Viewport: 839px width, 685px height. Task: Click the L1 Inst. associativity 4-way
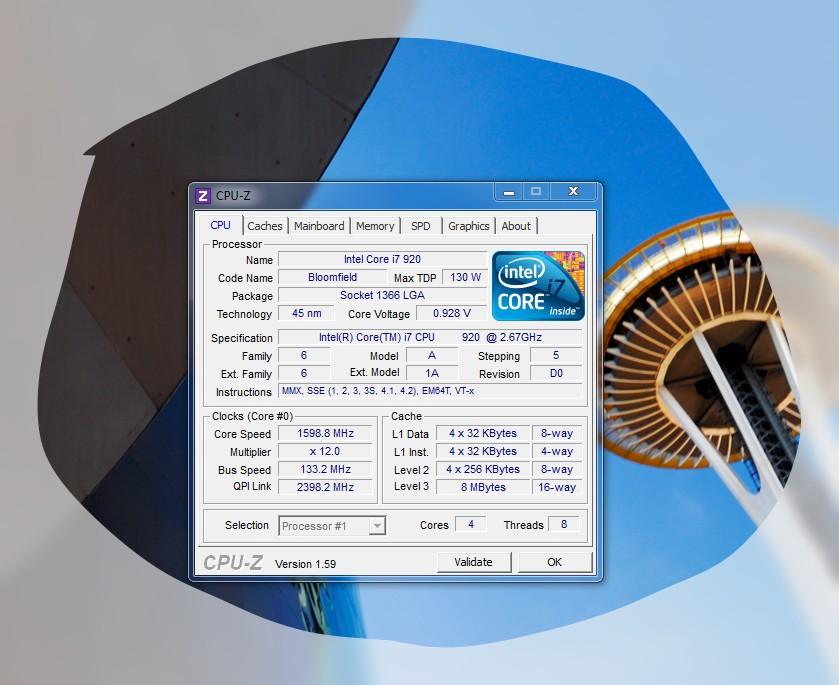pyautogui.click(x=556, y=452)
